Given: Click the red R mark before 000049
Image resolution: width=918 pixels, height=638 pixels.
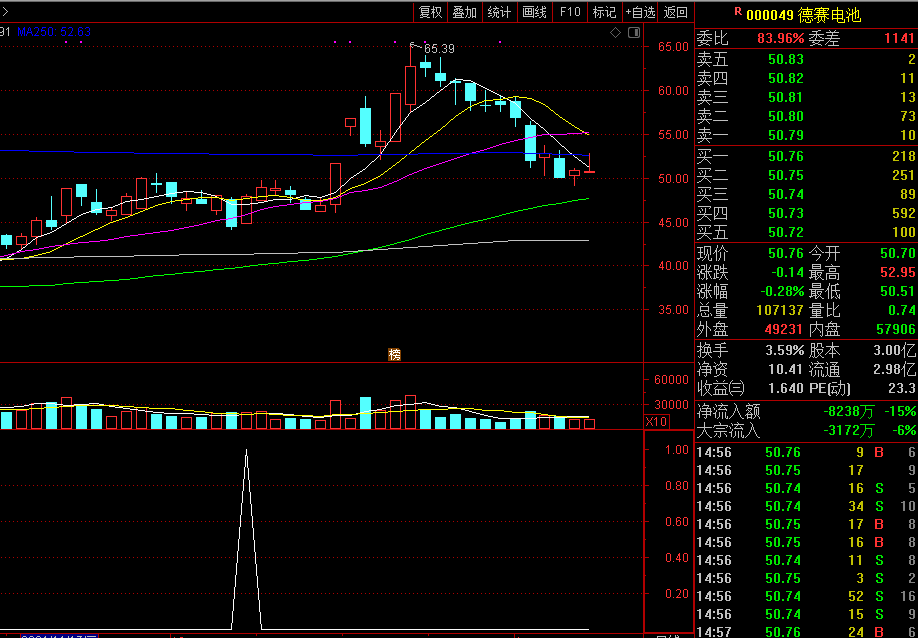Looking at the screenshot, I should tap(738, 11).
